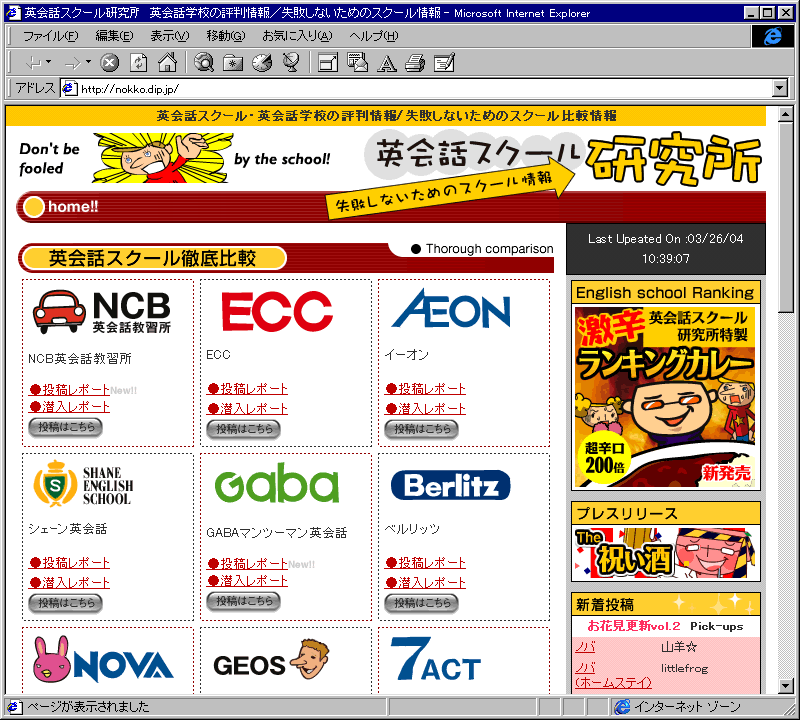Open AEON's 投稿レポート link
The width and height of the screenshot is (800, 720).
[x=426, y=389]
